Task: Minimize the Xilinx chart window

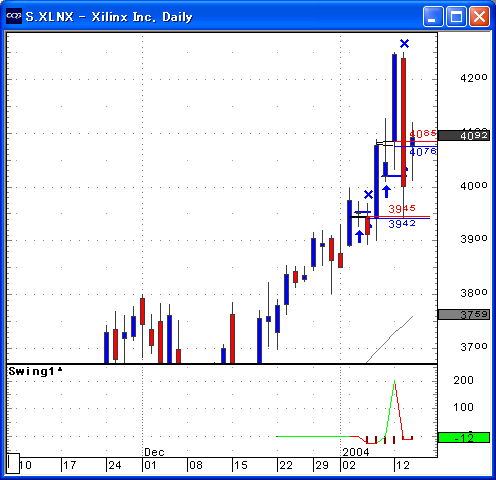Action: click(x=433, y=16)
